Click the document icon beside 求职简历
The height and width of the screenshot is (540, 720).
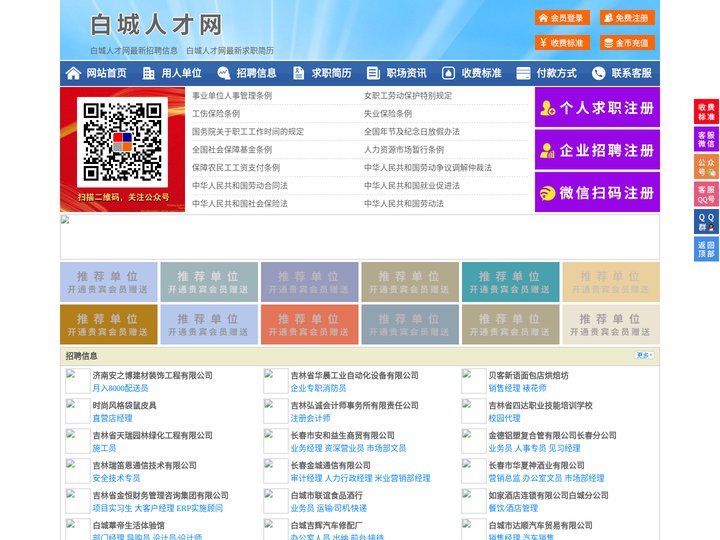[x=298, y=73]
